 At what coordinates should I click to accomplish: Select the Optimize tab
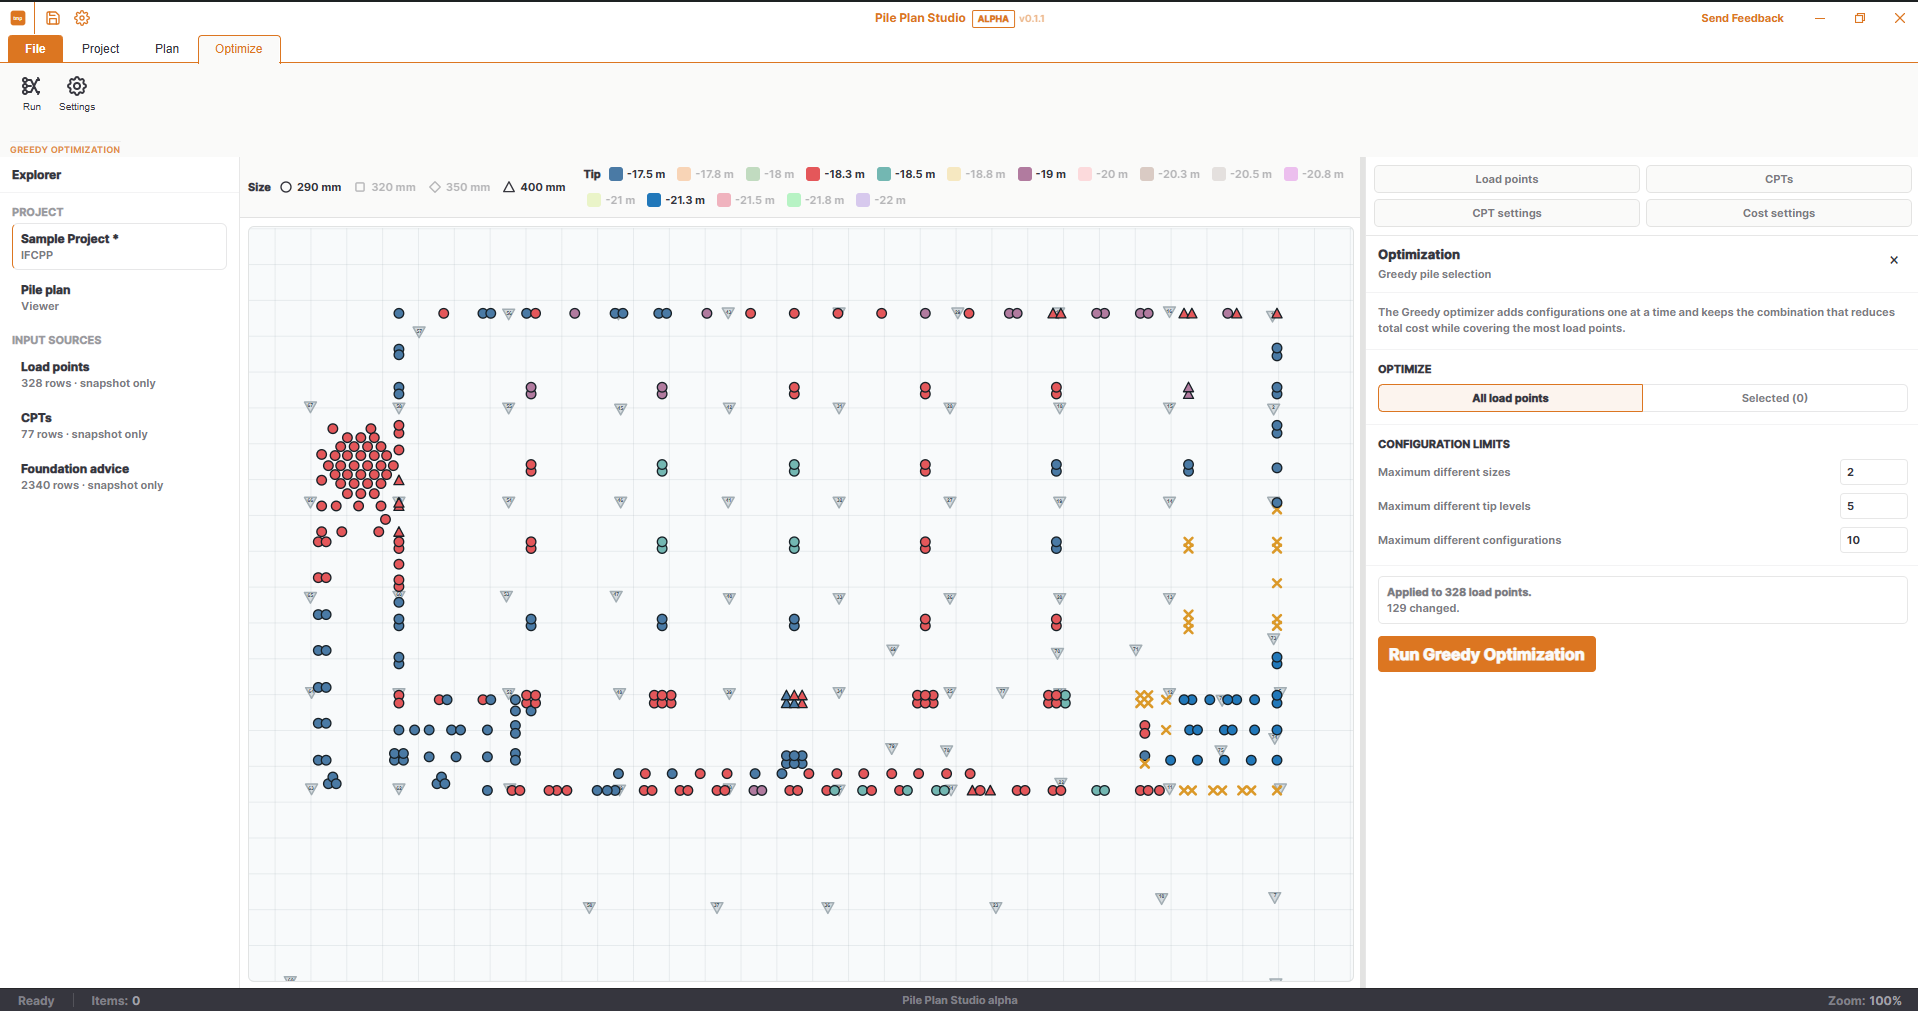(239, 48)
